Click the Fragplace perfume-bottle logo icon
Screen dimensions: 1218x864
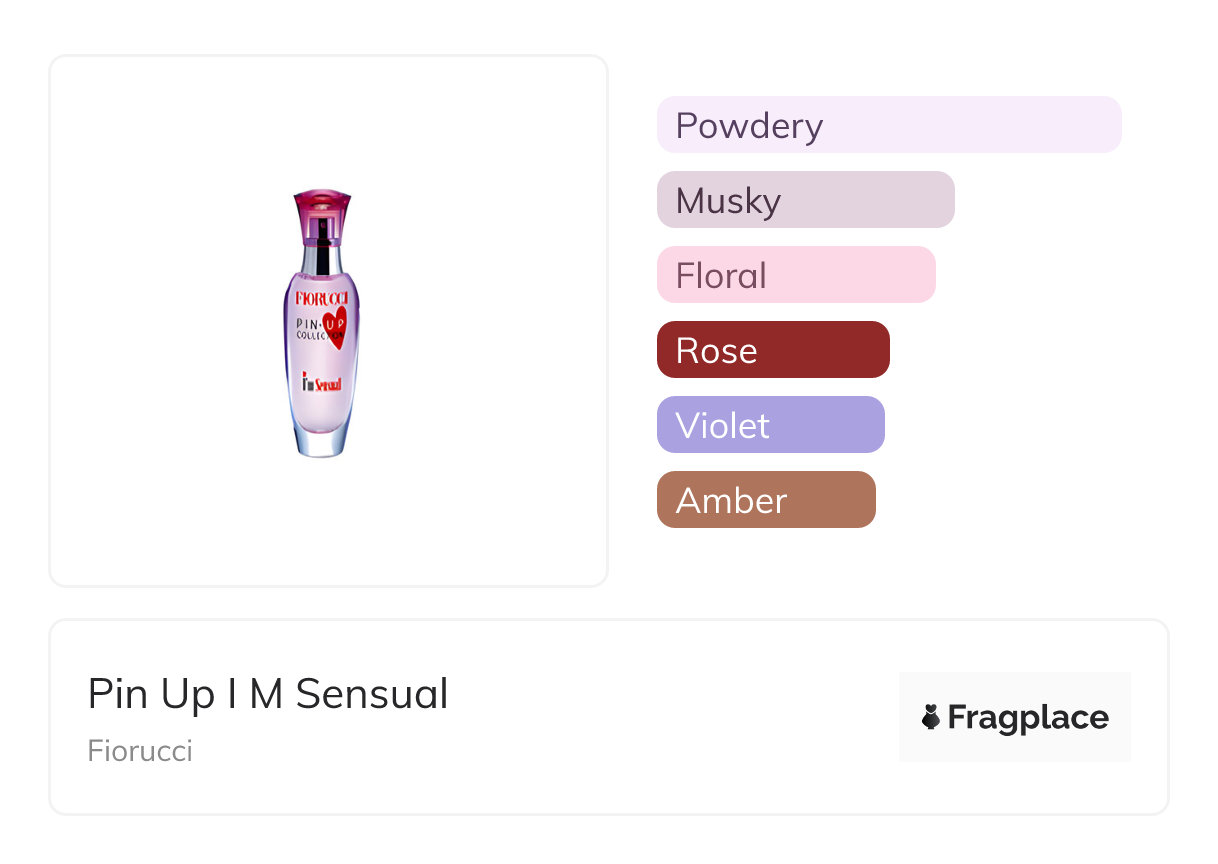pyautogui.click(x=931, y=717)
